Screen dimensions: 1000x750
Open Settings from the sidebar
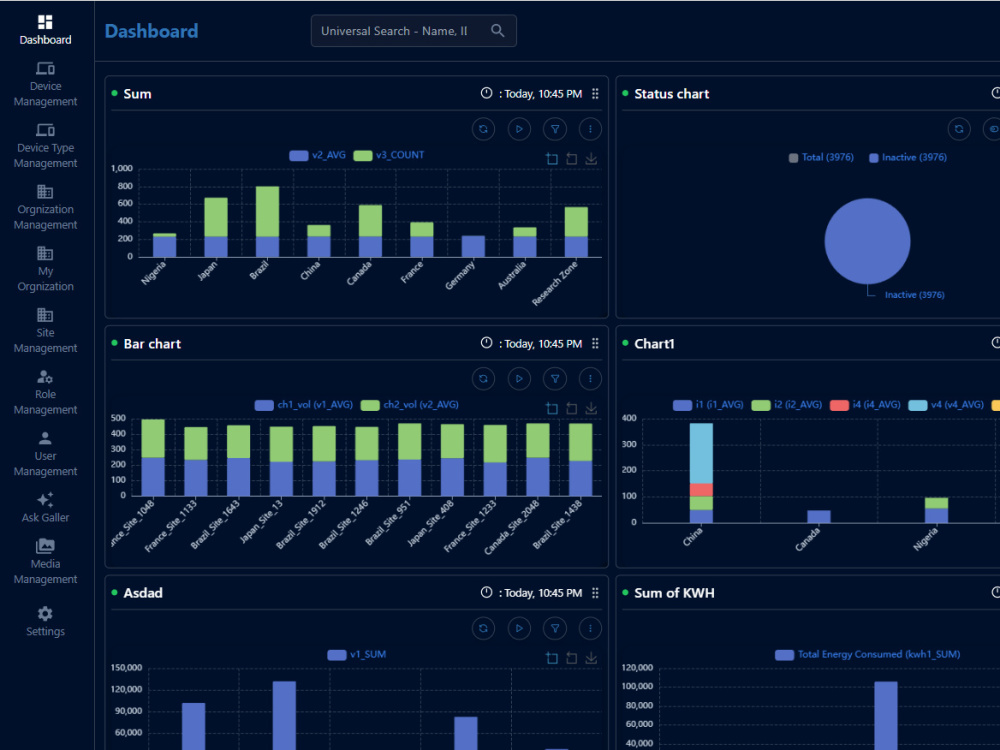(x=45, y=622)
